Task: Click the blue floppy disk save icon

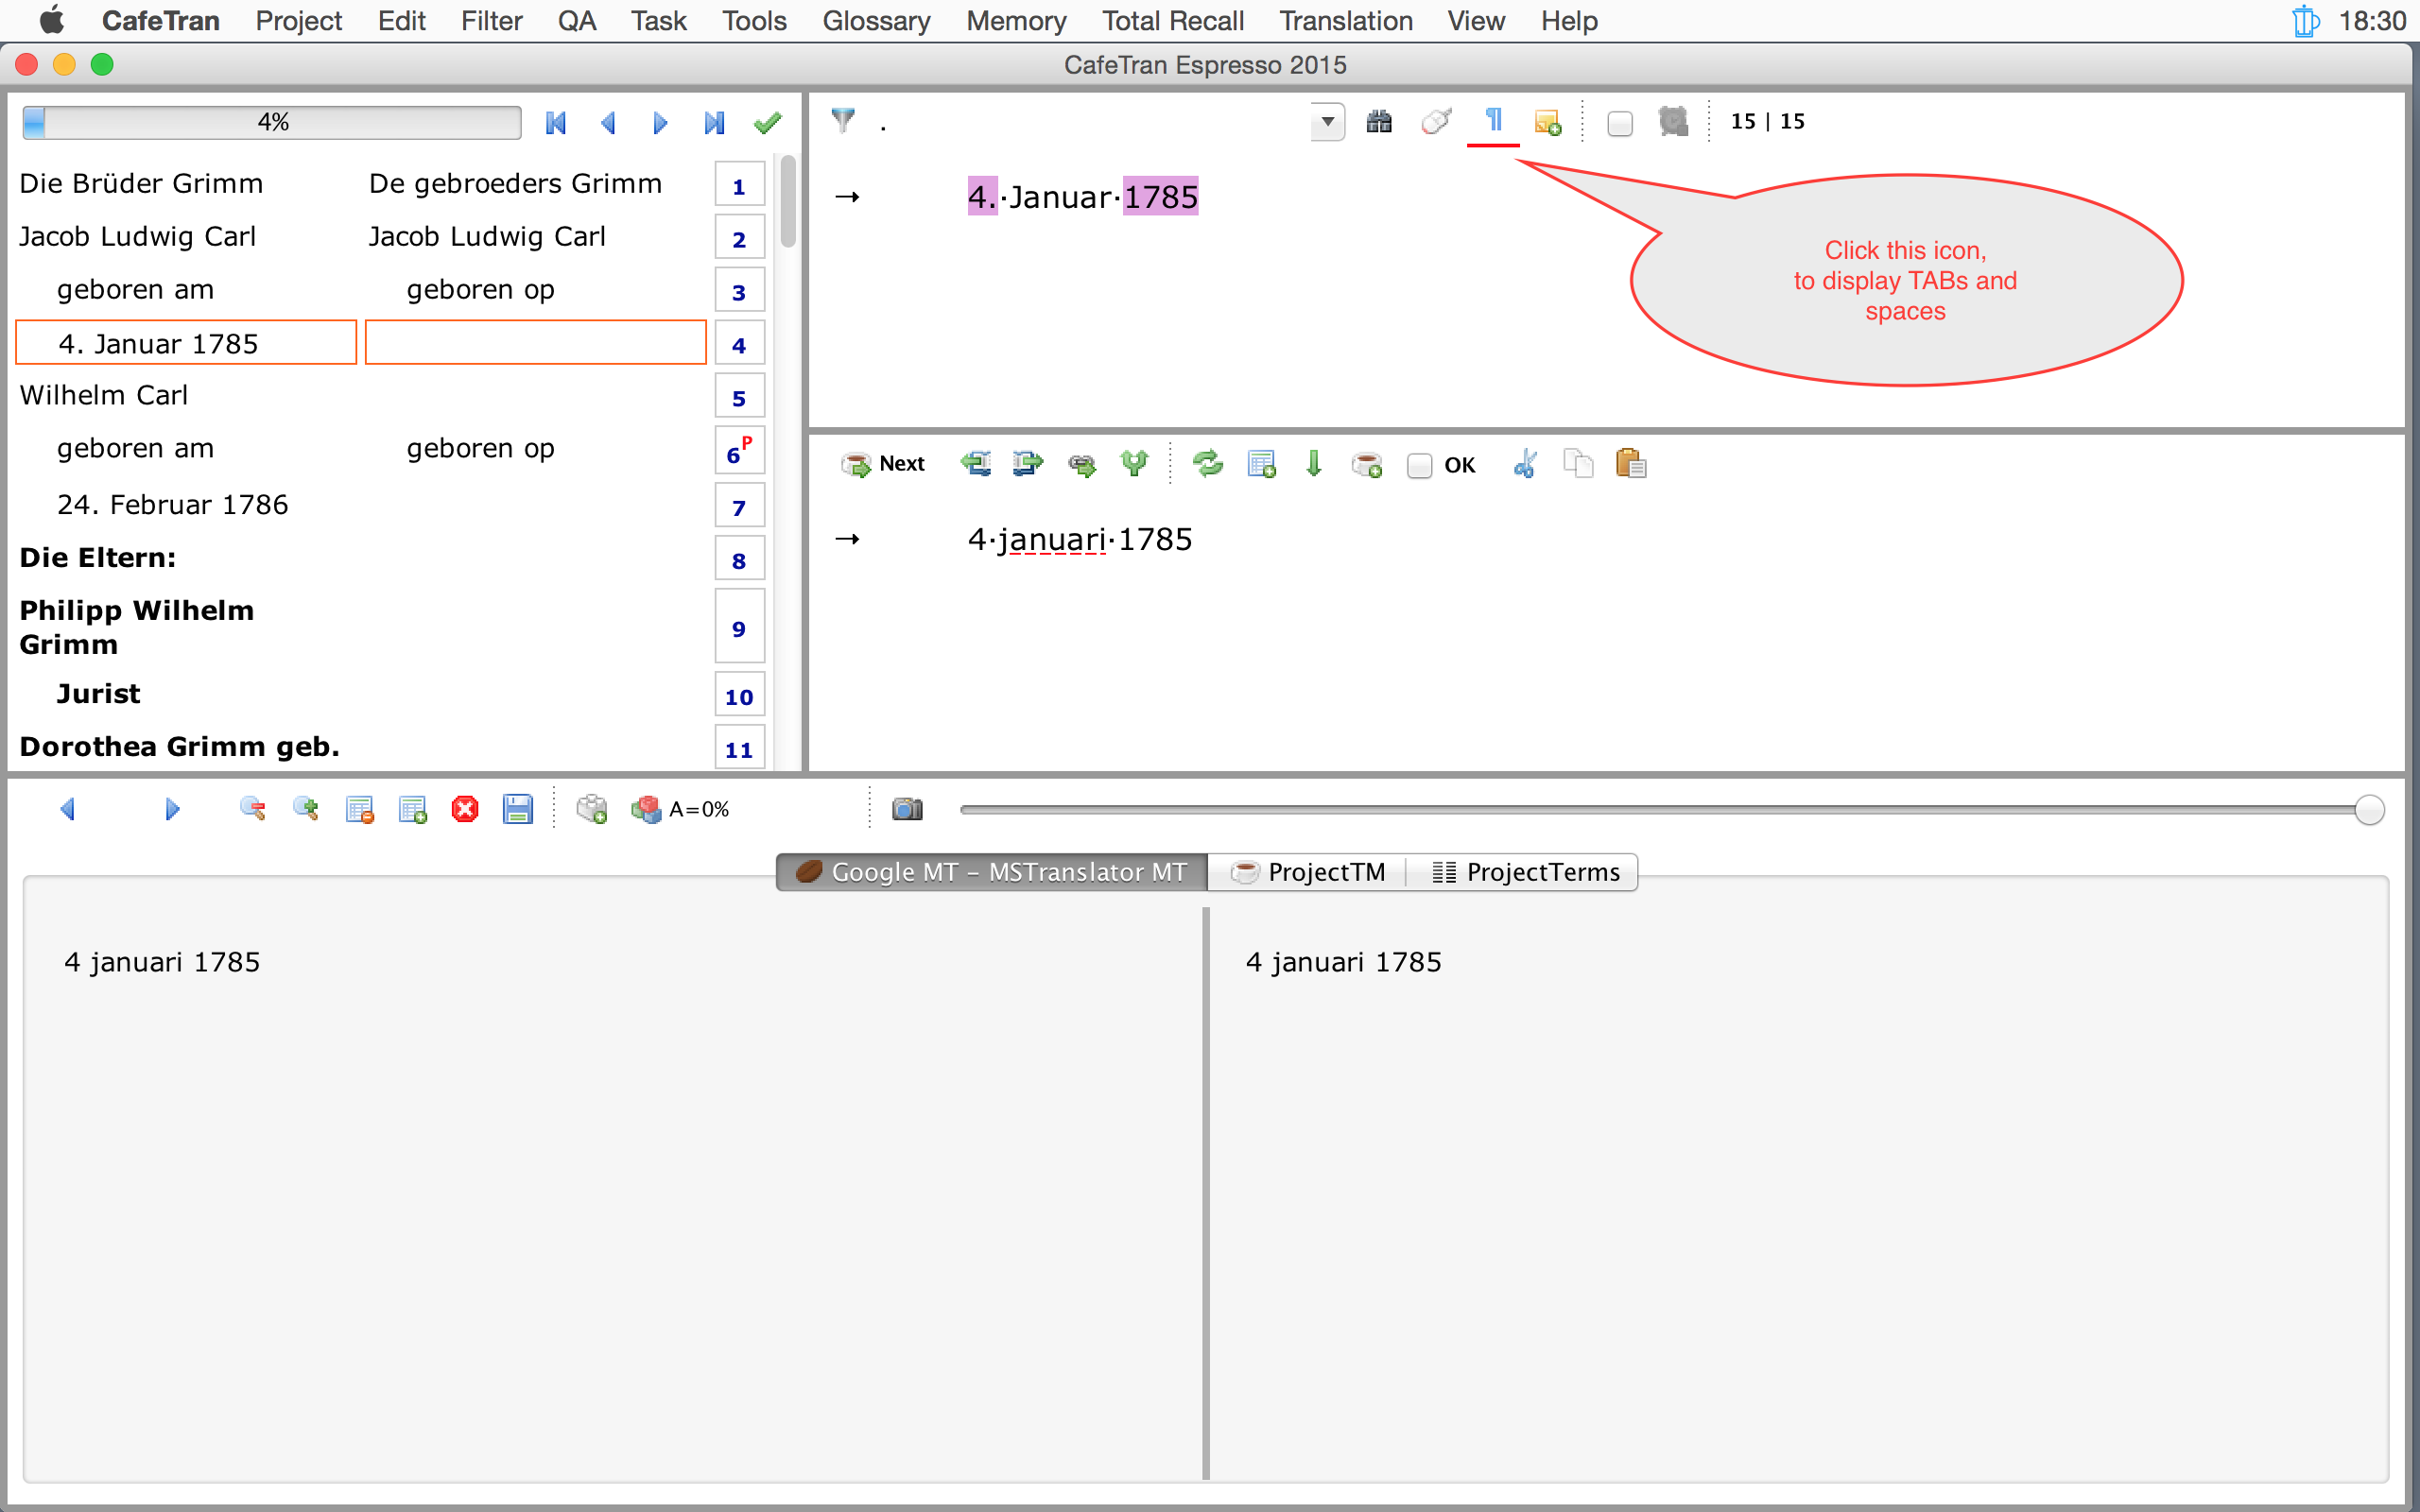Action: [517, 809]
